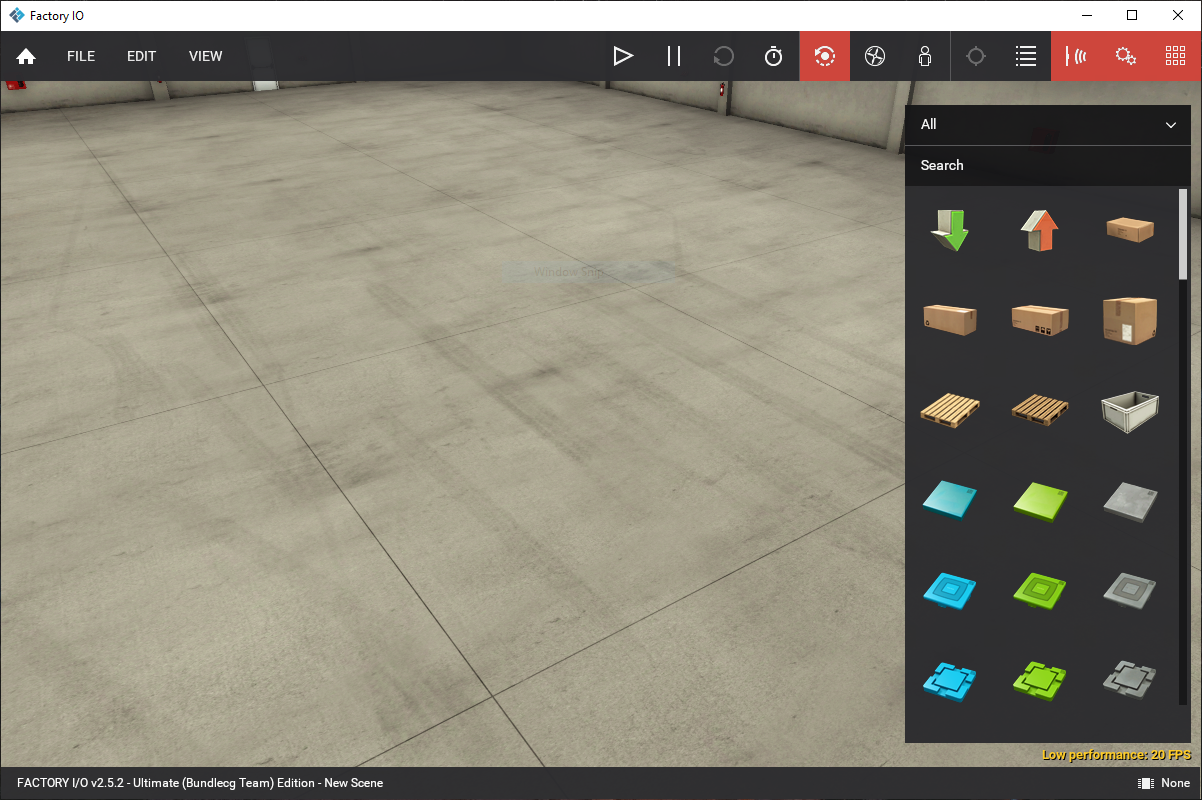The image size is (1202, 800).
Task: Toggle the parts palette grid icon
Action: click(x=1176, y=56)
